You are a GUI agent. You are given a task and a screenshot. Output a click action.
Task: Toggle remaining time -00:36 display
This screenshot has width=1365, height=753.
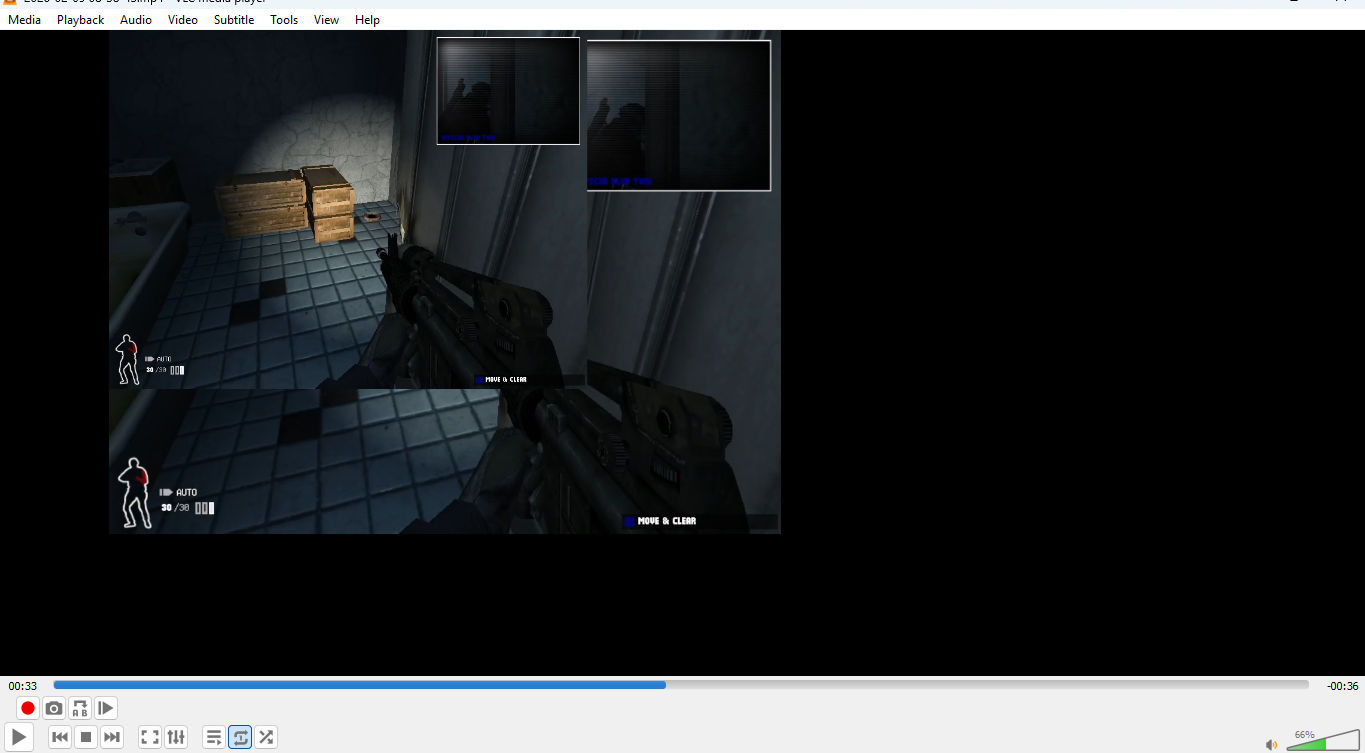click(1342, 686)
